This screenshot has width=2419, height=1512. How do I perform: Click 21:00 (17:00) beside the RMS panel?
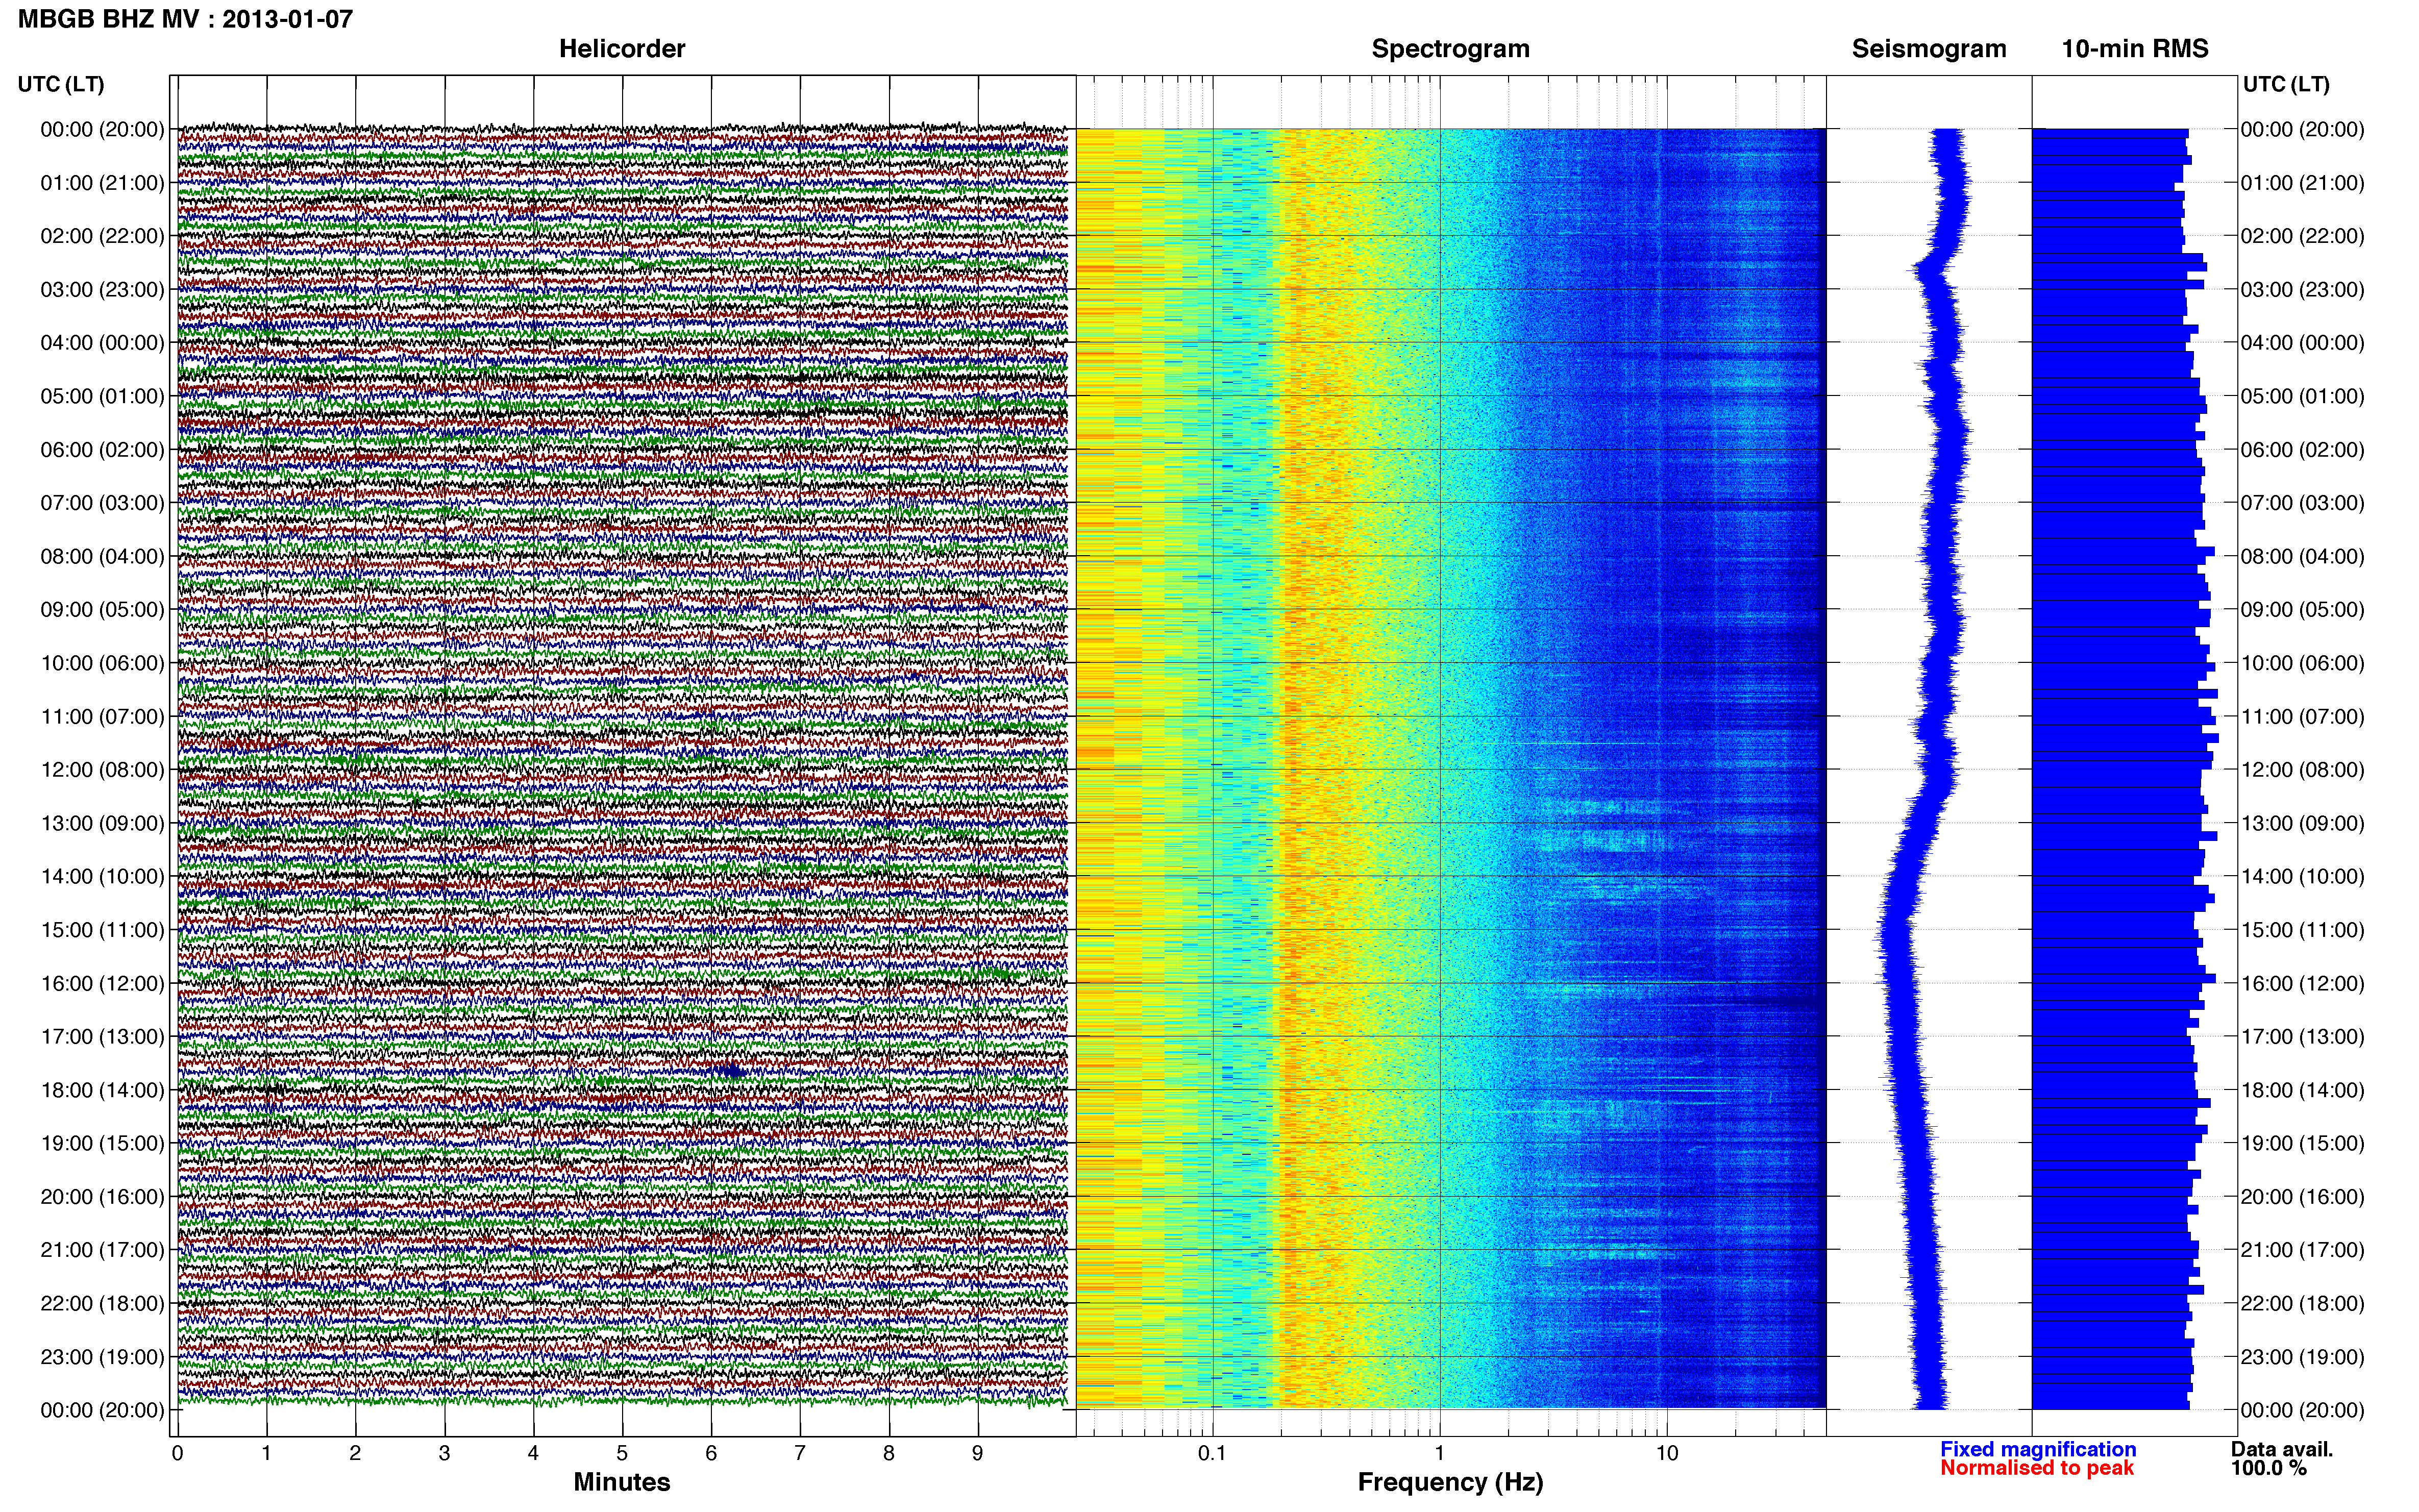coord(2302,1250)
